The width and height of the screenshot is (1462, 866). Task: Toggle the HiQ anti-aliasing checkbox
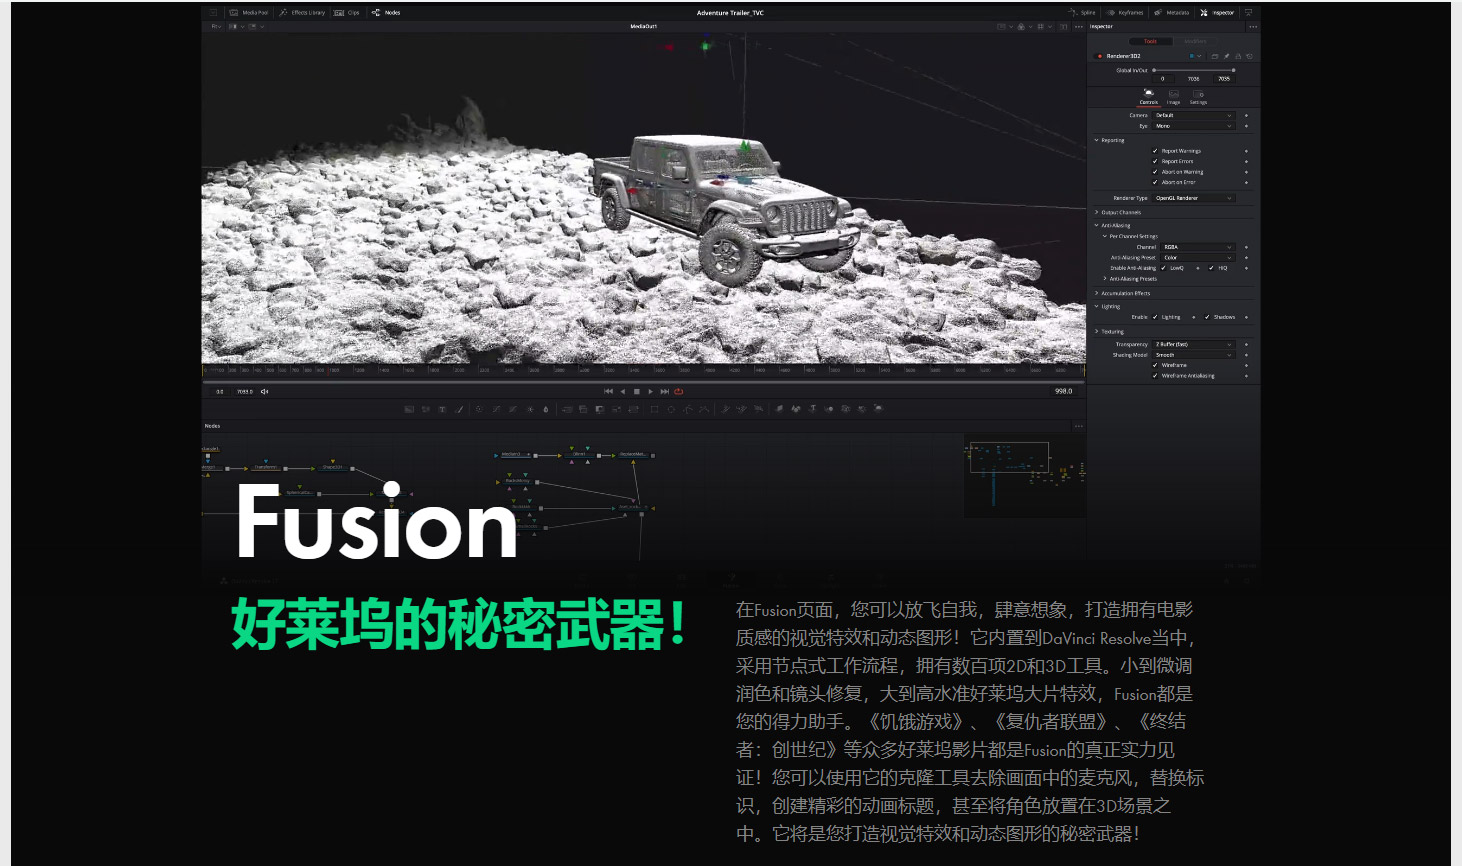point(1211,268)
